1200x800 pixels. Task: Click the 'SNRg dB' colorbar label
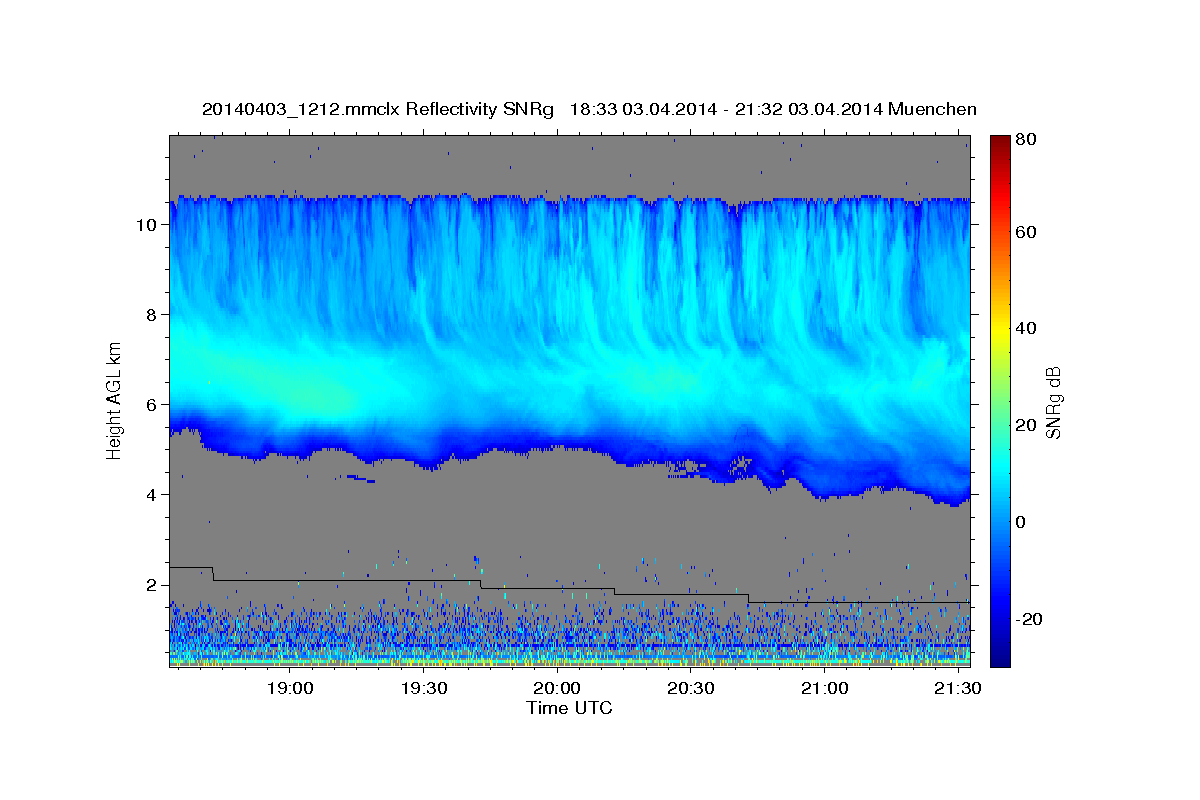pos(1053,402)
